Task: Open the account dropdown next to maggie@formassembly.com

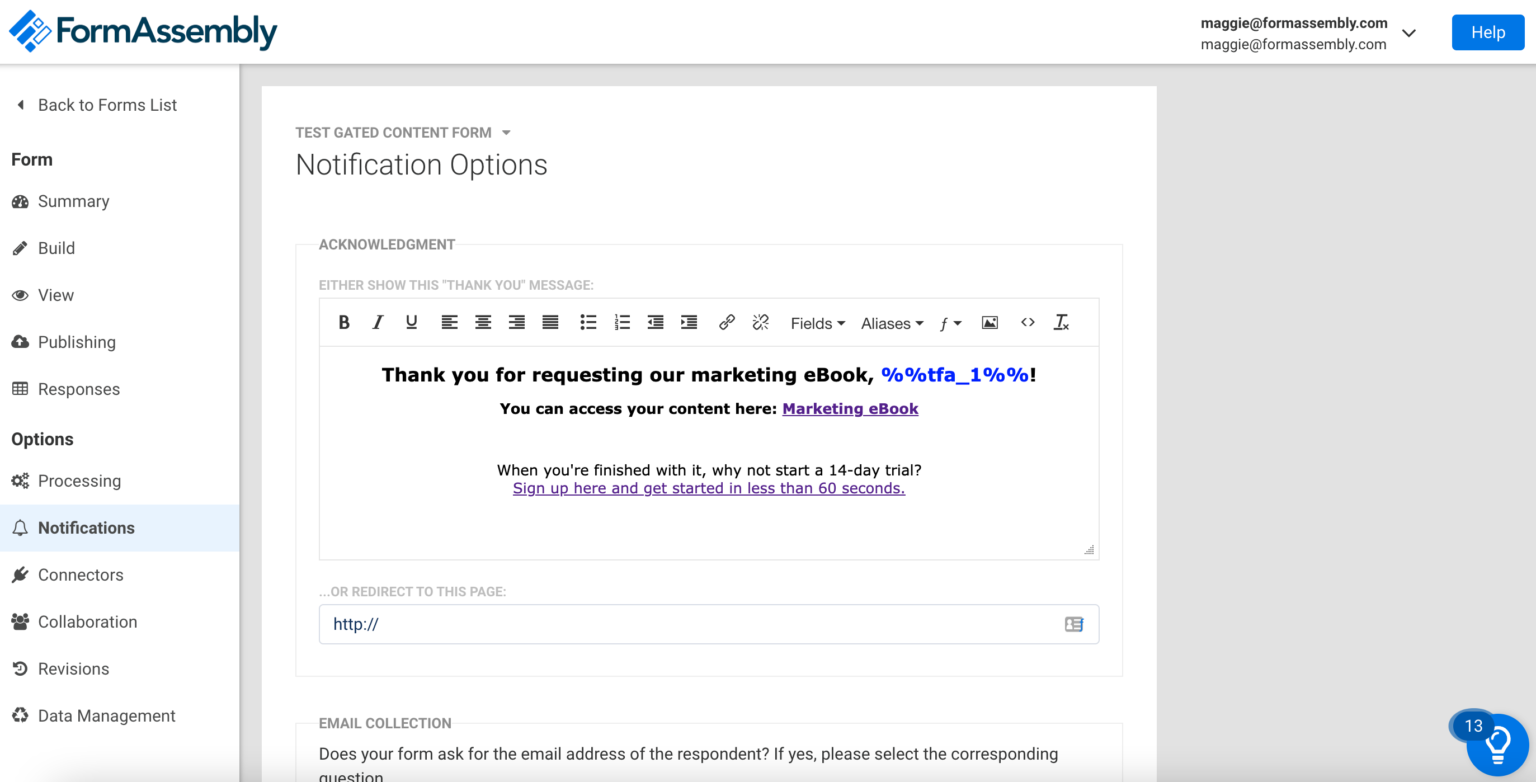Action: (1409, 33)
